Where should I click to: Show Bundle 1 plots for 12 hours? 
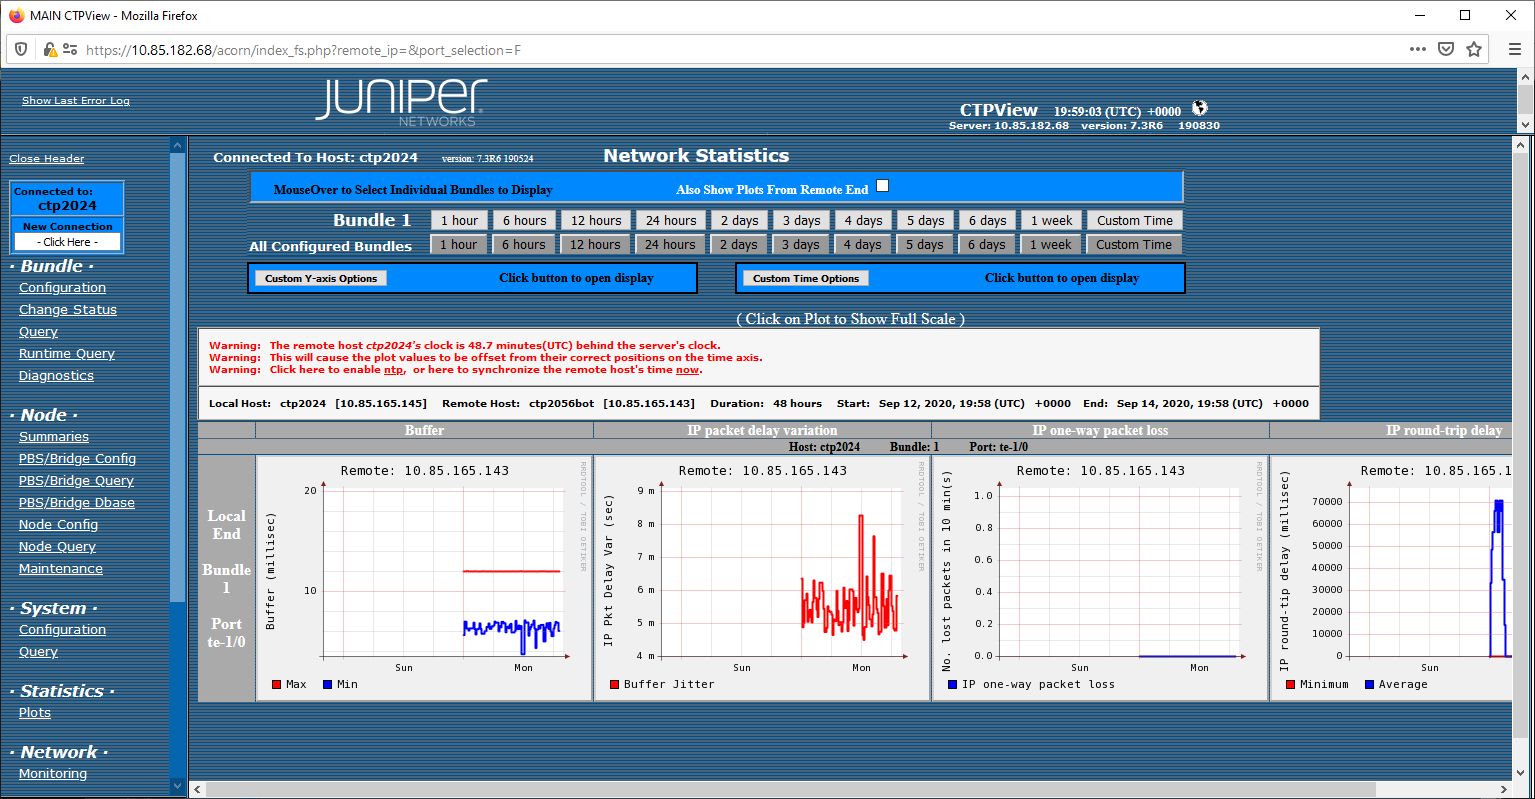click(x=596, y=221)
